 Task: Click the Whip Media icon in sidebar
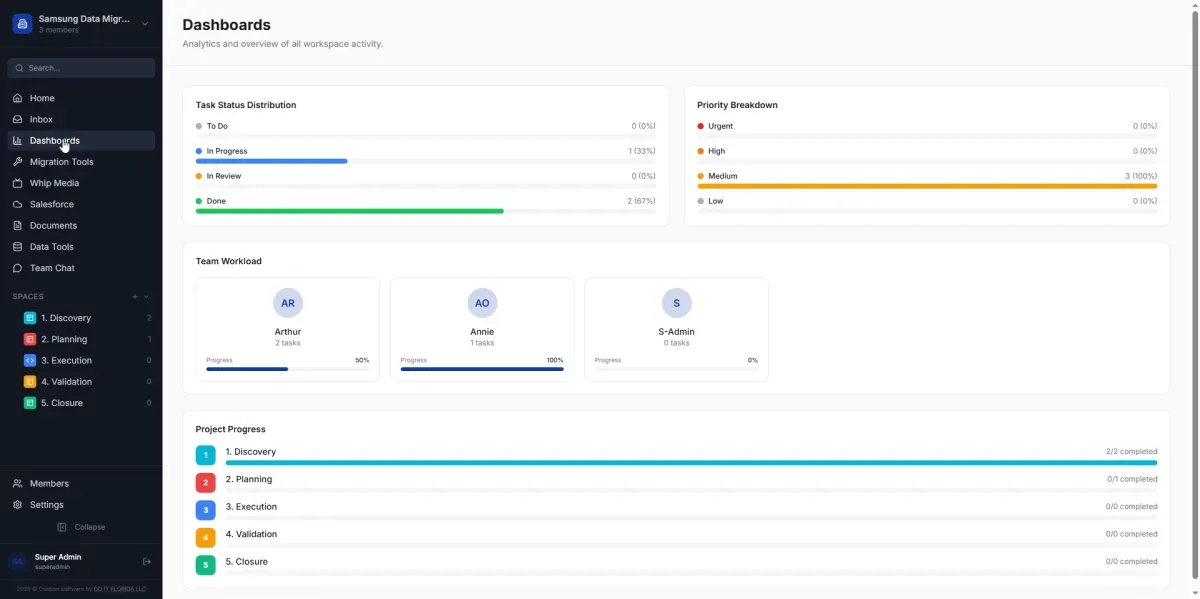[x=17, y=183]
